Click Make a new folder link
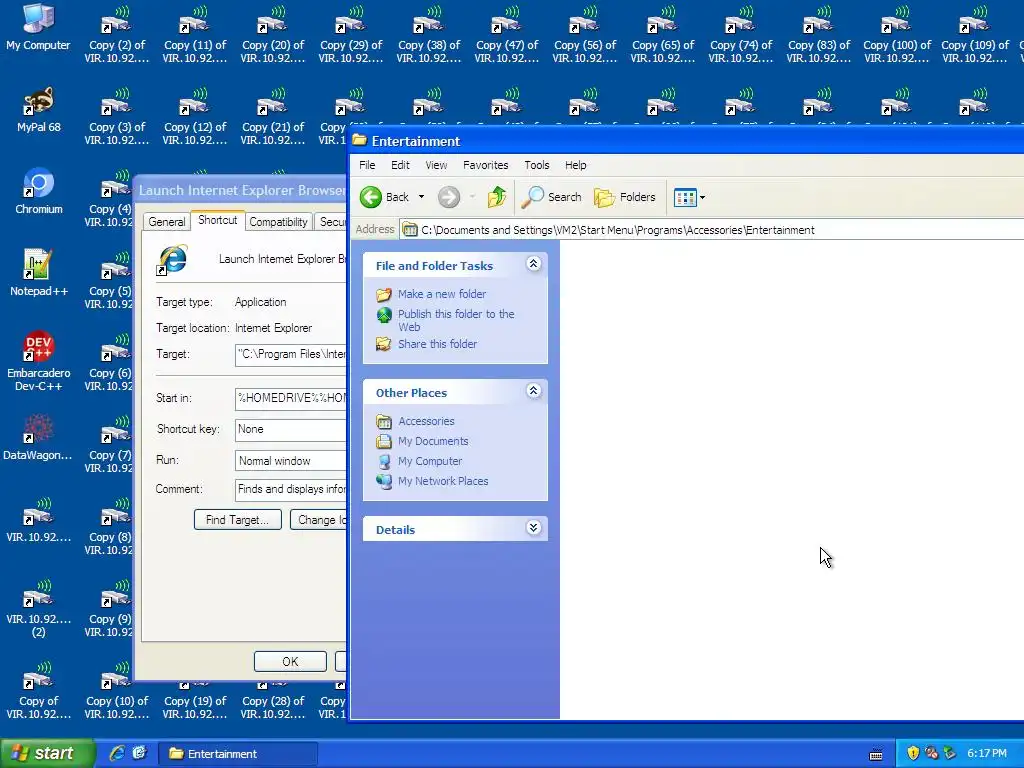The height and width of the screenshot is (768, 1024). coord(442,294)
